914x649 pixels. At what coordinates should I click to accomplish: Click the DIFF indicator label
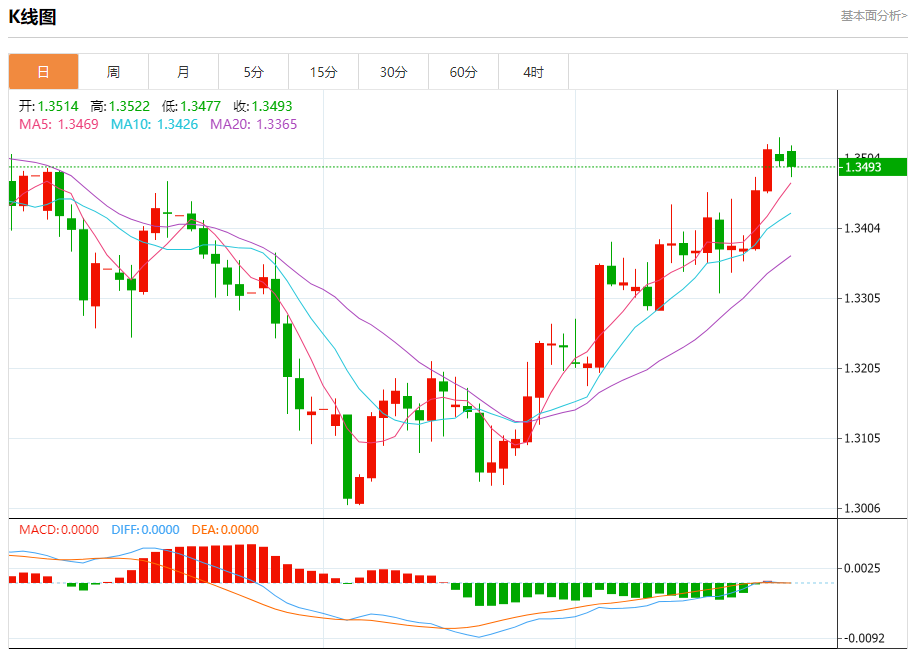click(x=145, y=530)
